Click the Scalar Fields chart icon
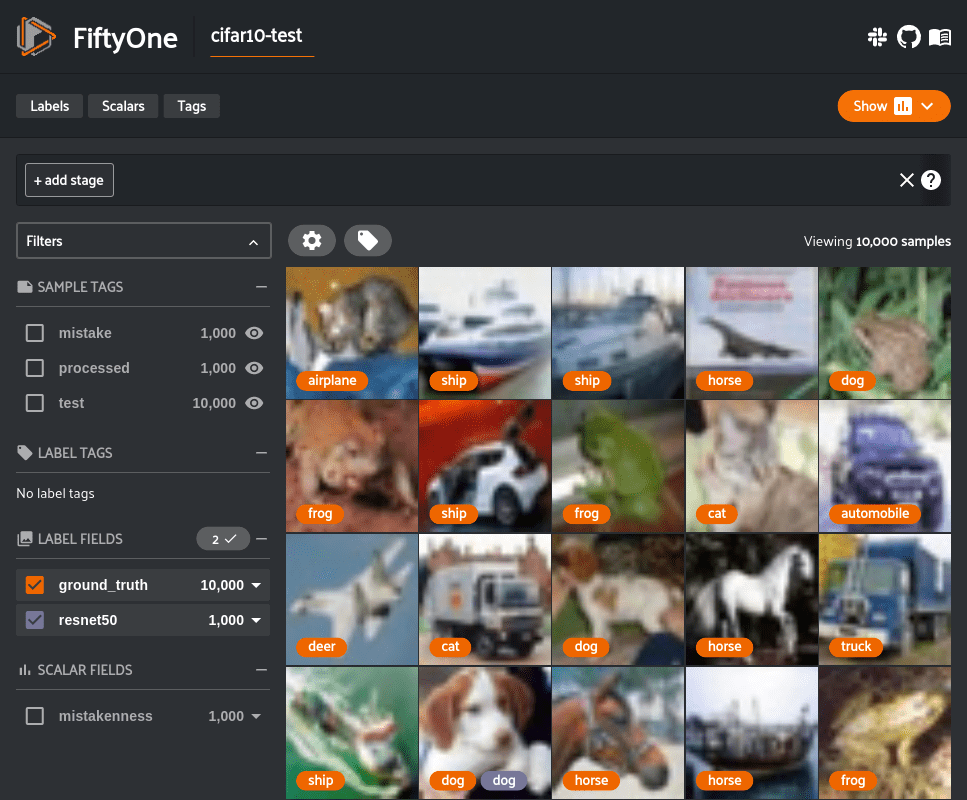Viewport: 967px width, 800px height. coord(25,670)
